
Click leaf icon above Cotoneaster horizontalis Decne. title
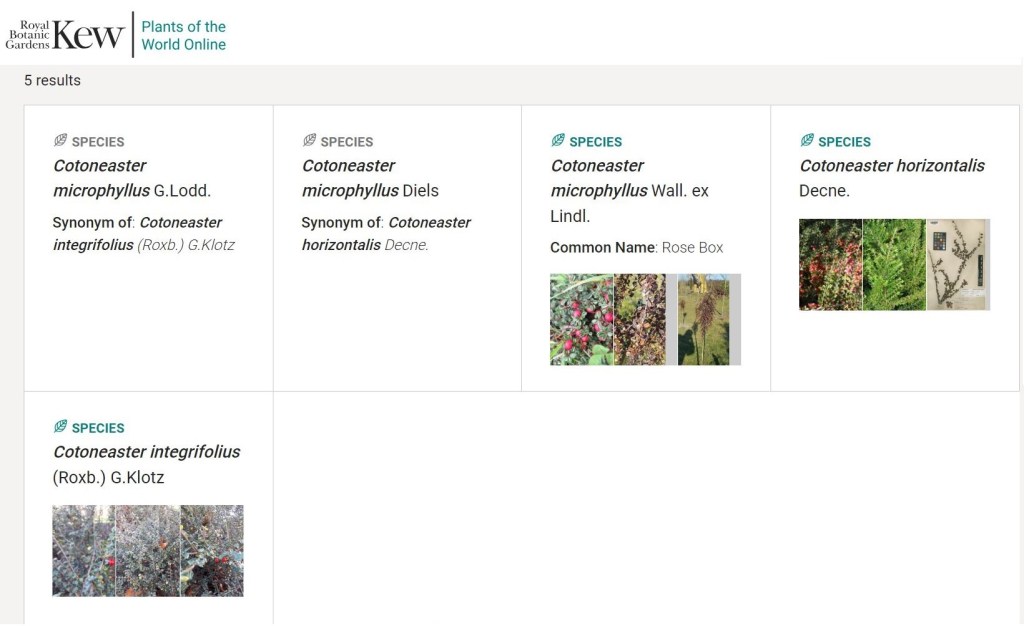[807, 141]
